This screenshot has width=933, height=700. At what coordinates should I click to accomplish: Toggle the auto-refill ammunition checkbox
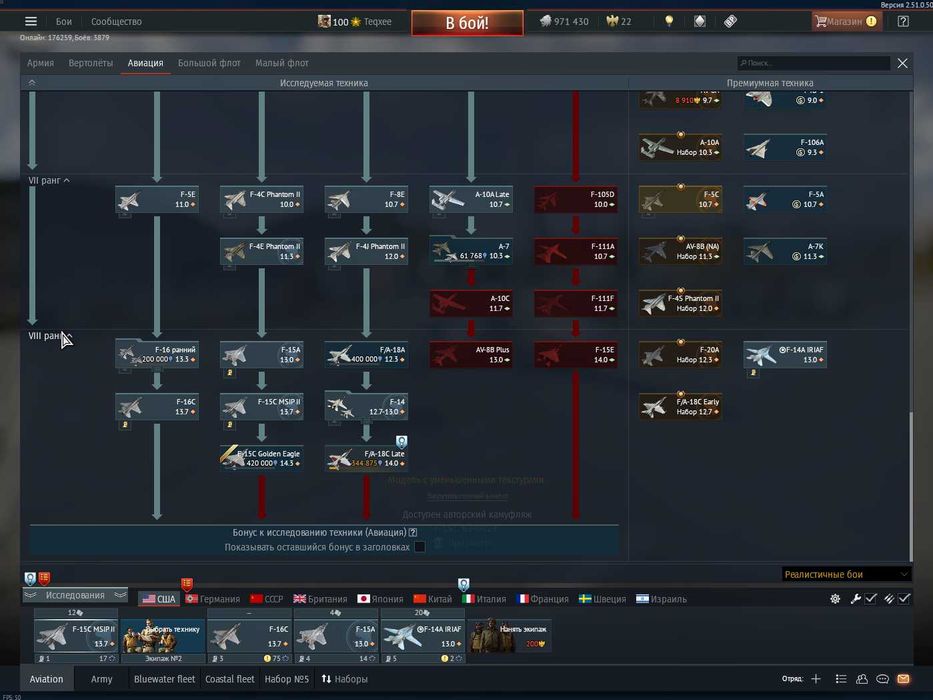904,599
